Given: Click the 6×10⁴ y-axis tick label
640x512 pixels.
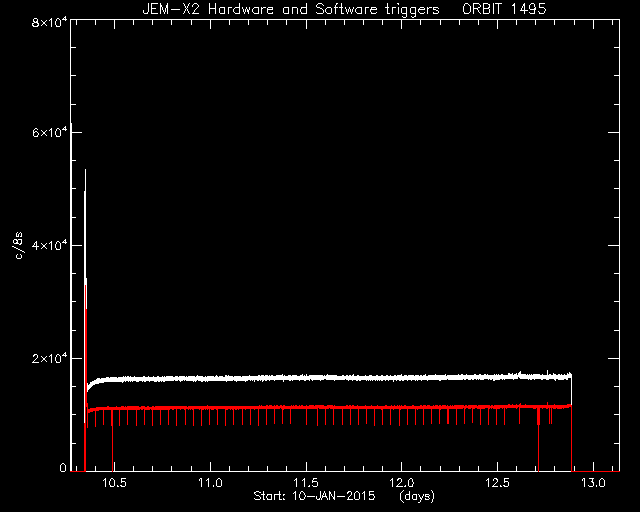Looking at the screenshot, I should point(49,132).
